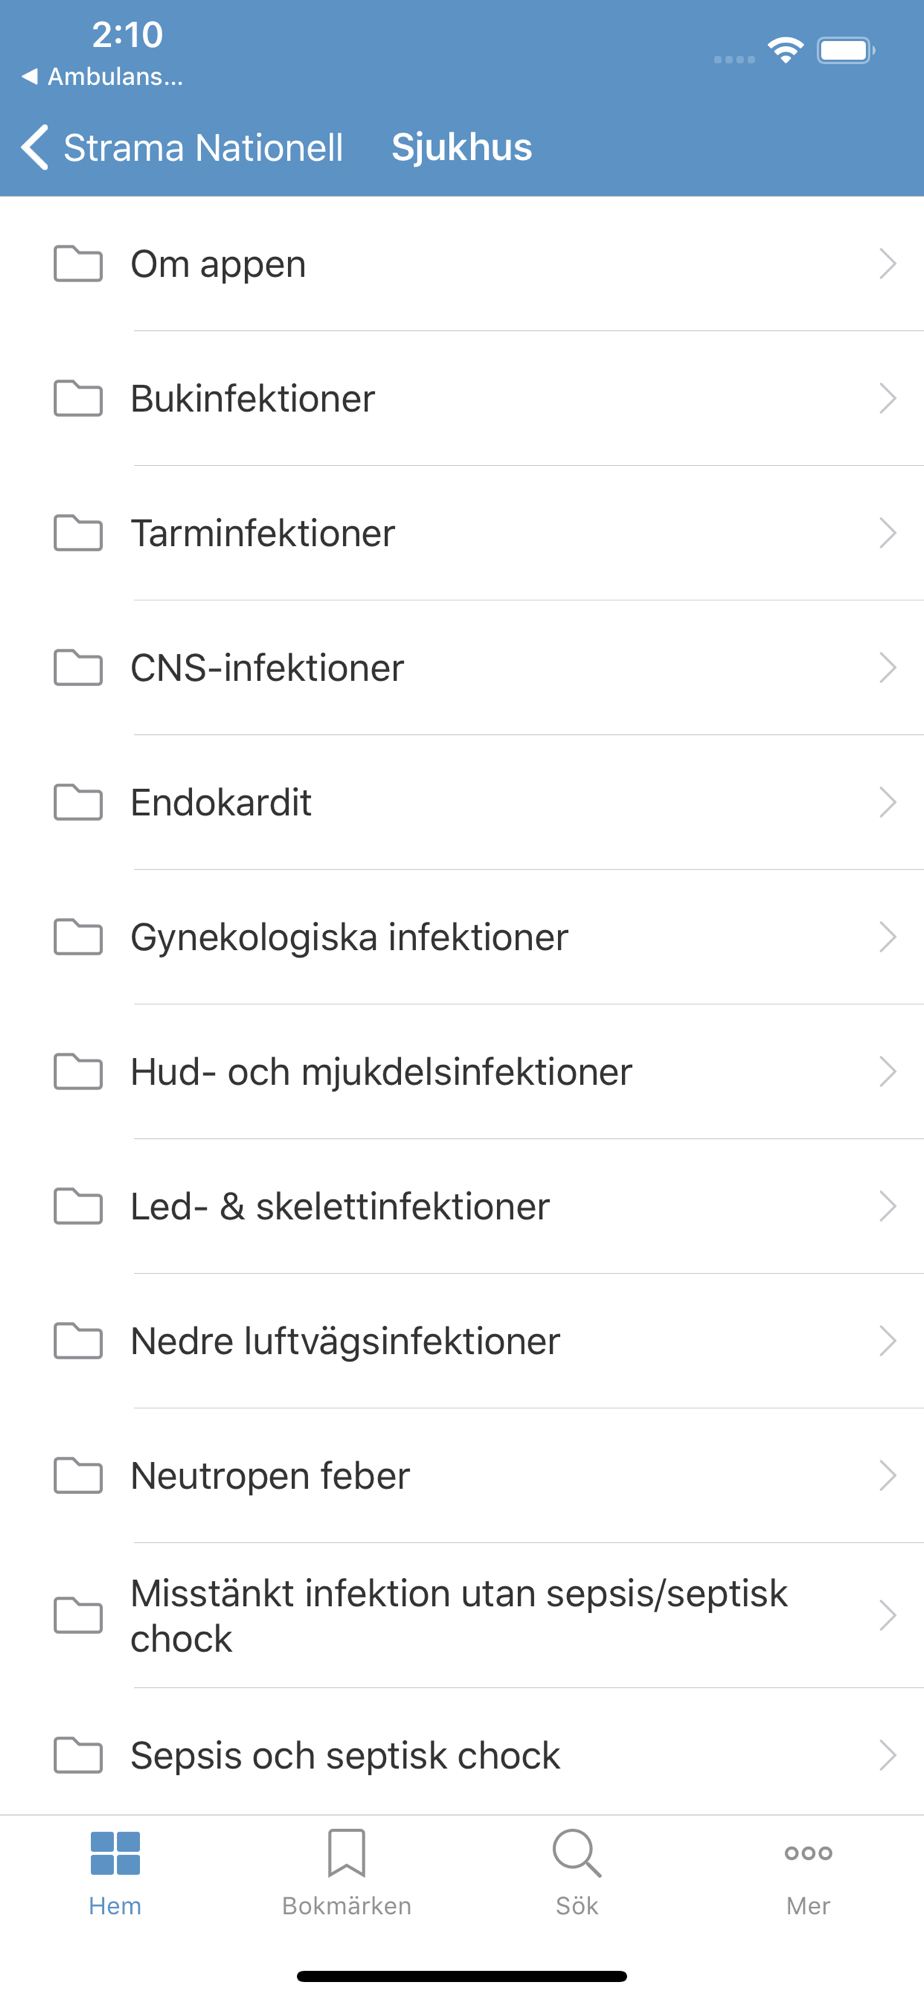Tap the folder icon beside CNS-infektioner
The height and width of the screenshot is (2000, 924).
point(78,667)
